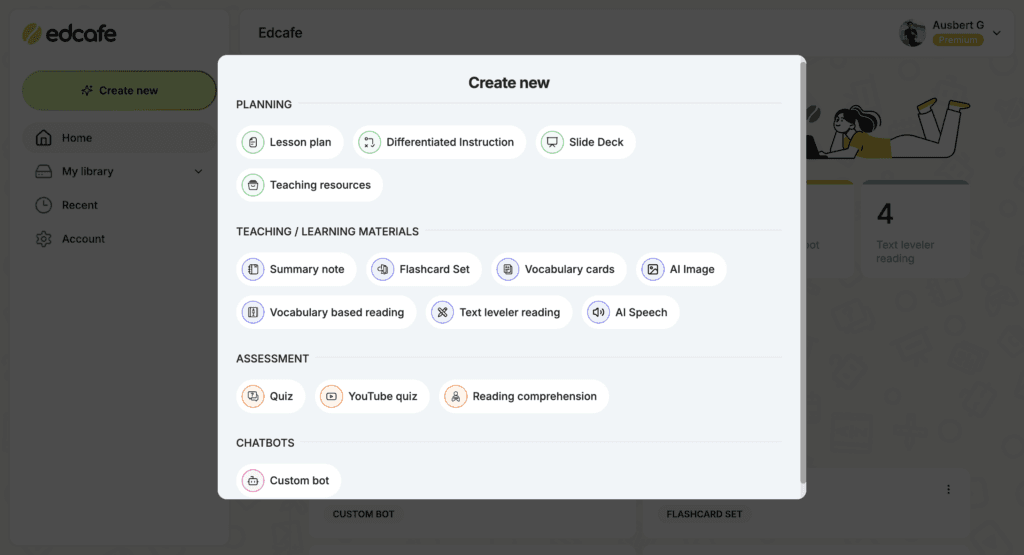Click the My library drive icon
Image resolution: width=1024 pixels, height=555 pixels.
43,172
